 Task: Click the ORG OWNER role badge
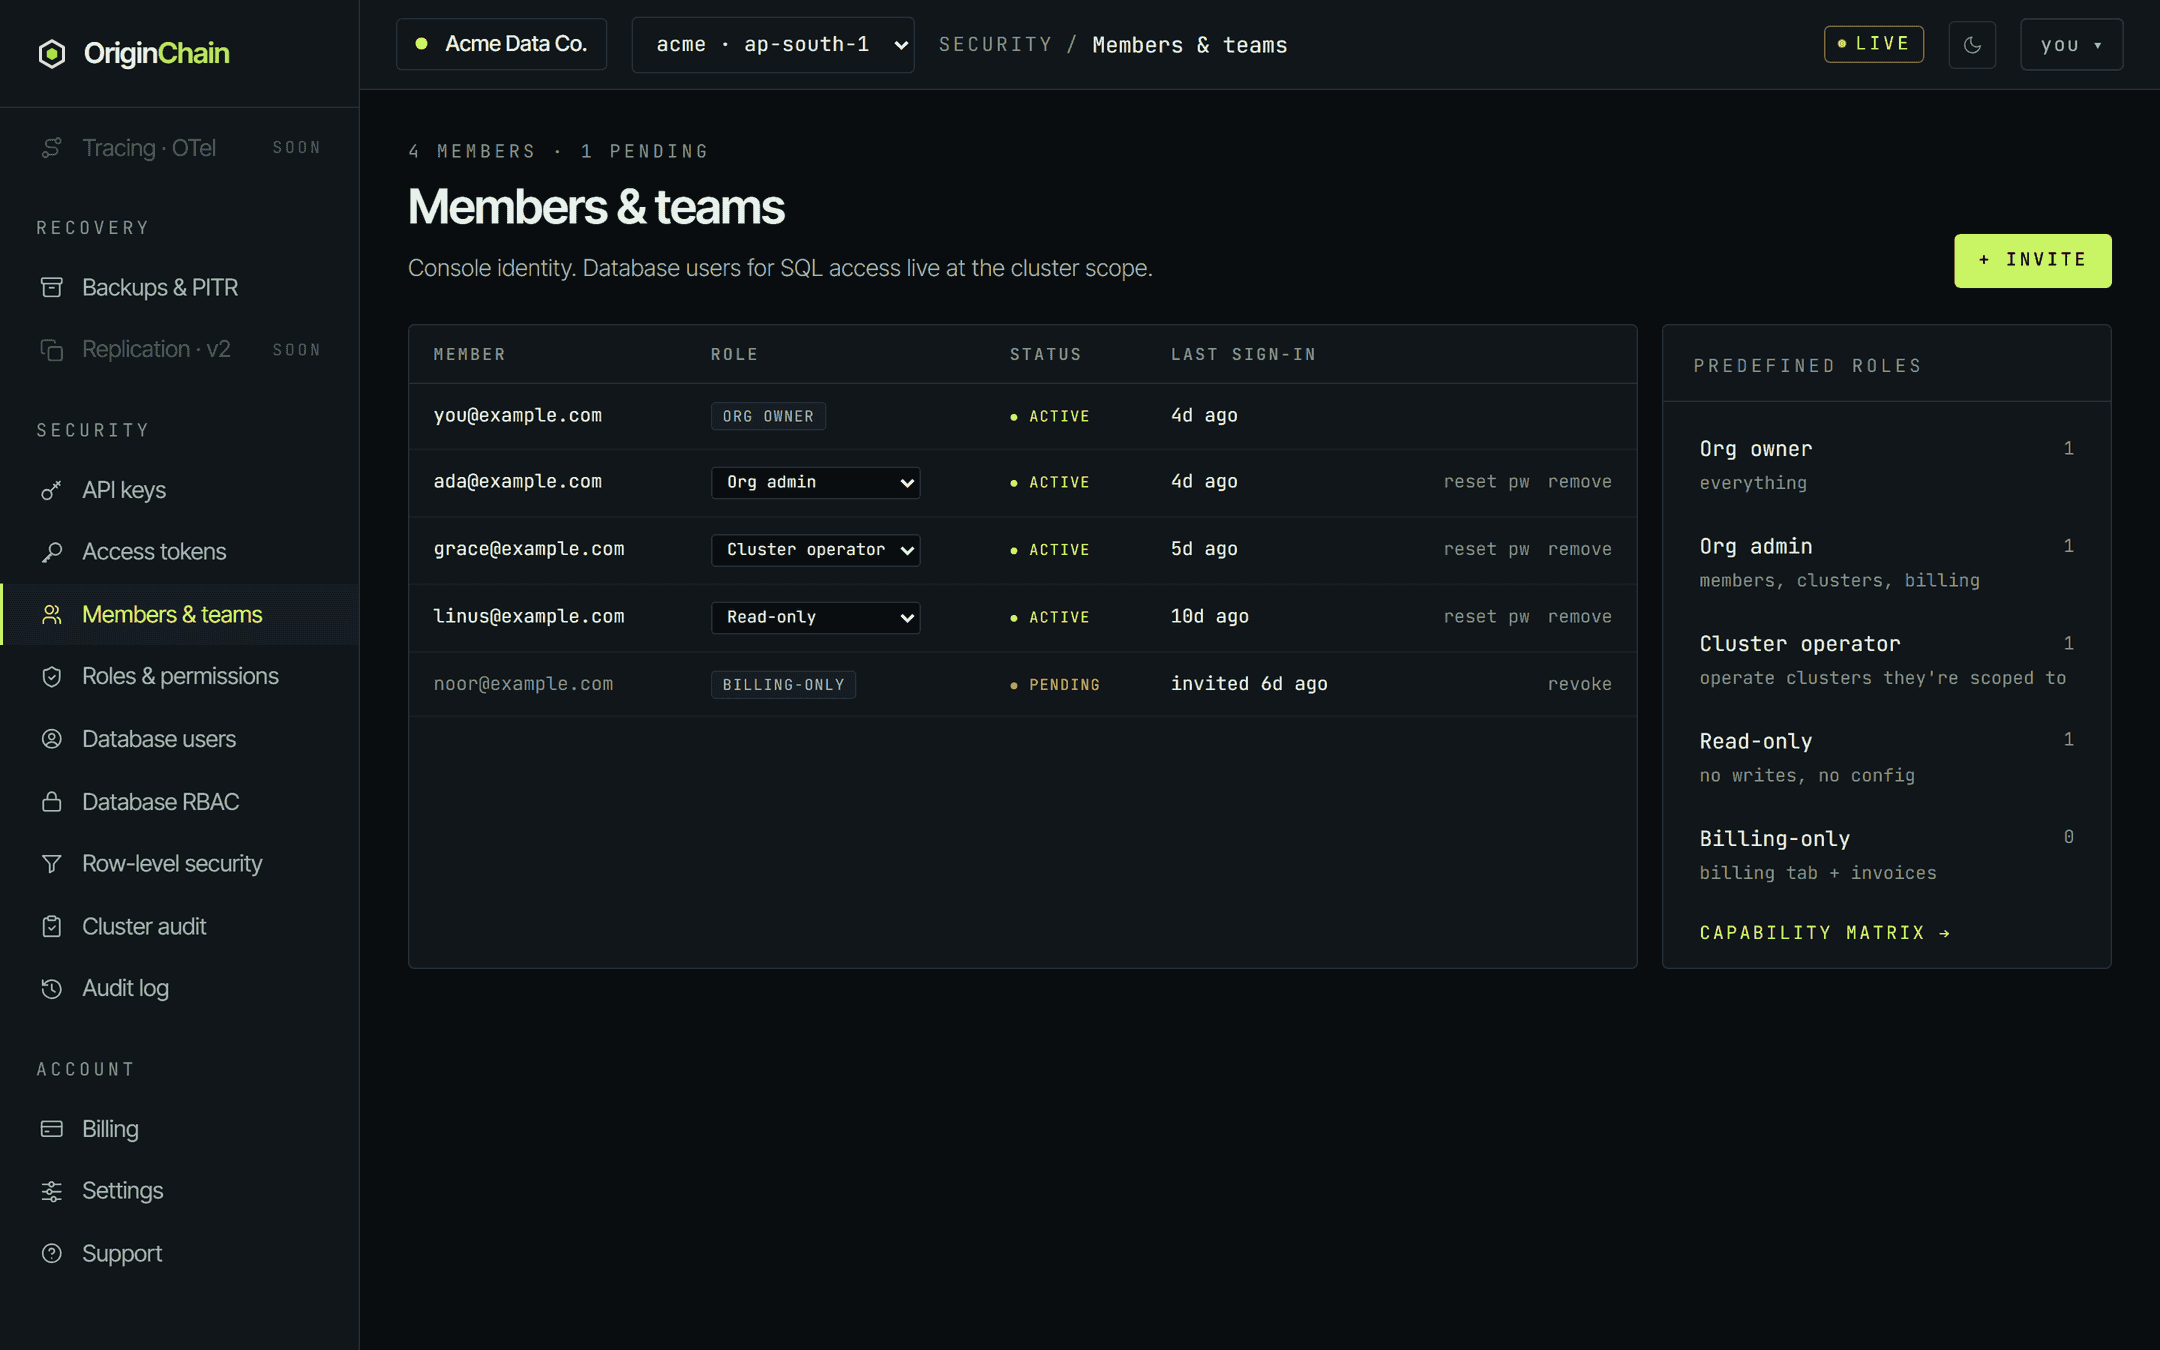[x=768, y=416]
